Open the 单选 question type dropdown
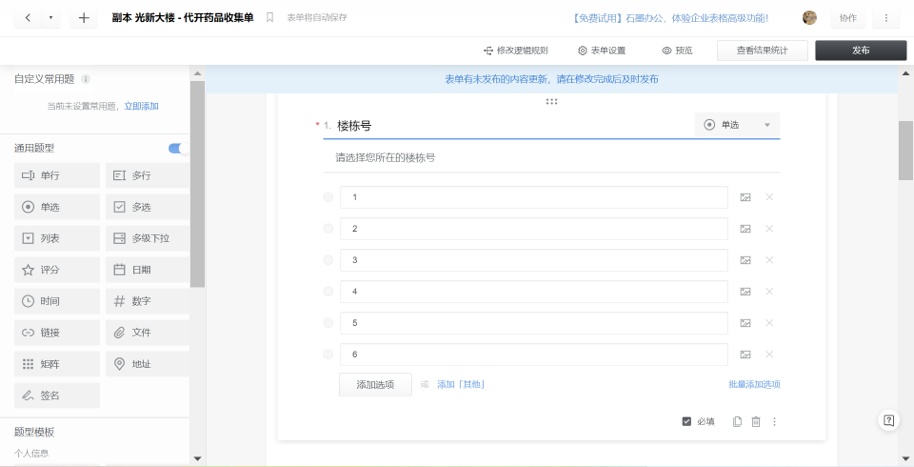 coord(737,125)
